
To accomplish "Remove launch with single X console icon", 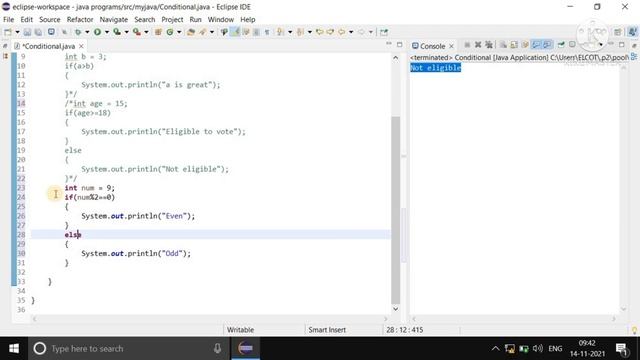I will [478, 45].
